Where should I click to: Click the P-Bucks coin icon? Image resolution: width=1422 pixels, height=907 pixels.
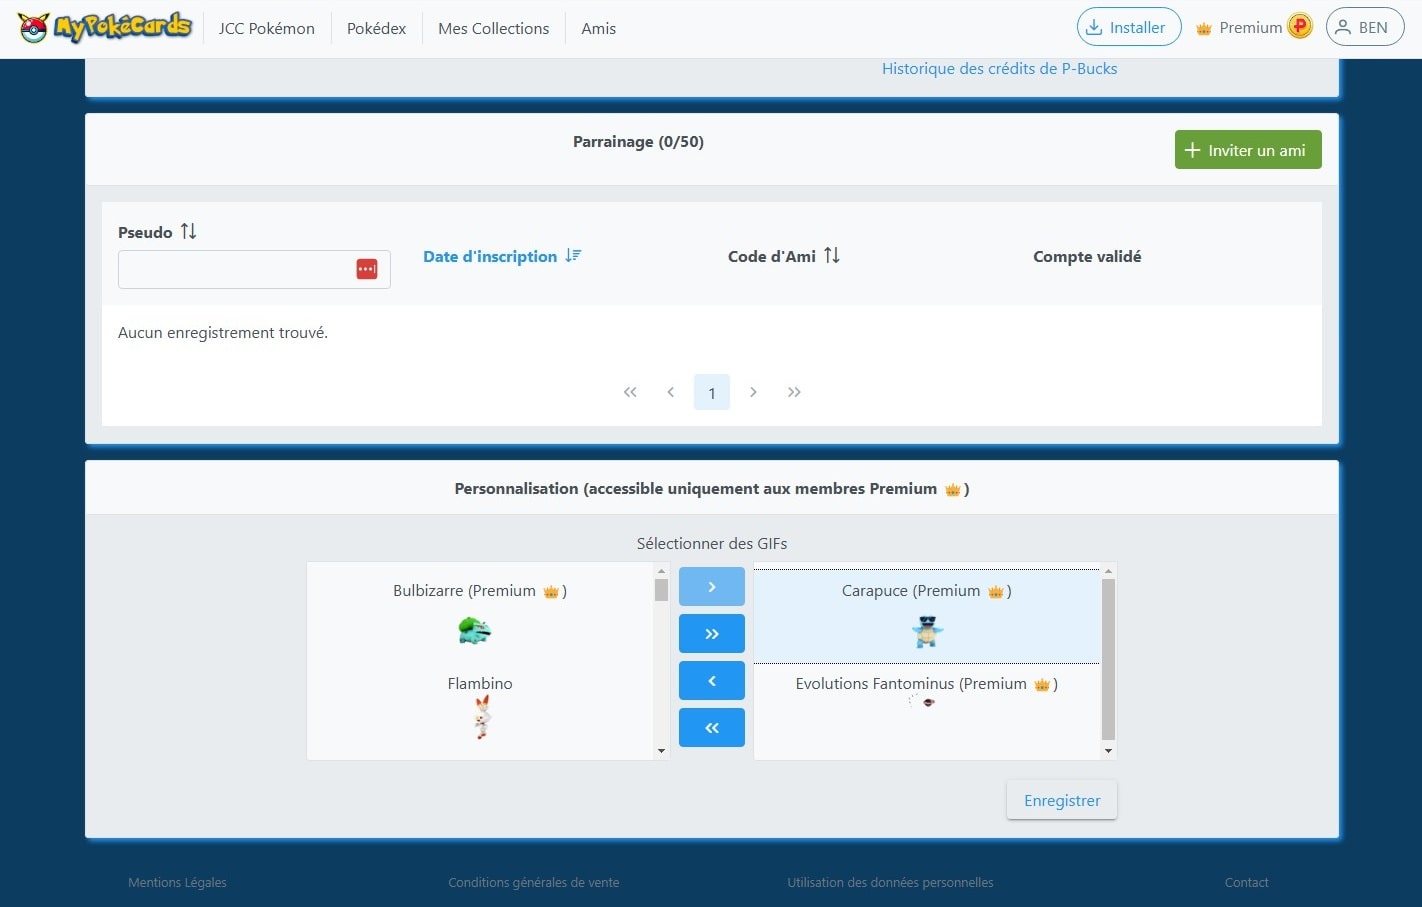[x=1299, y=27]
